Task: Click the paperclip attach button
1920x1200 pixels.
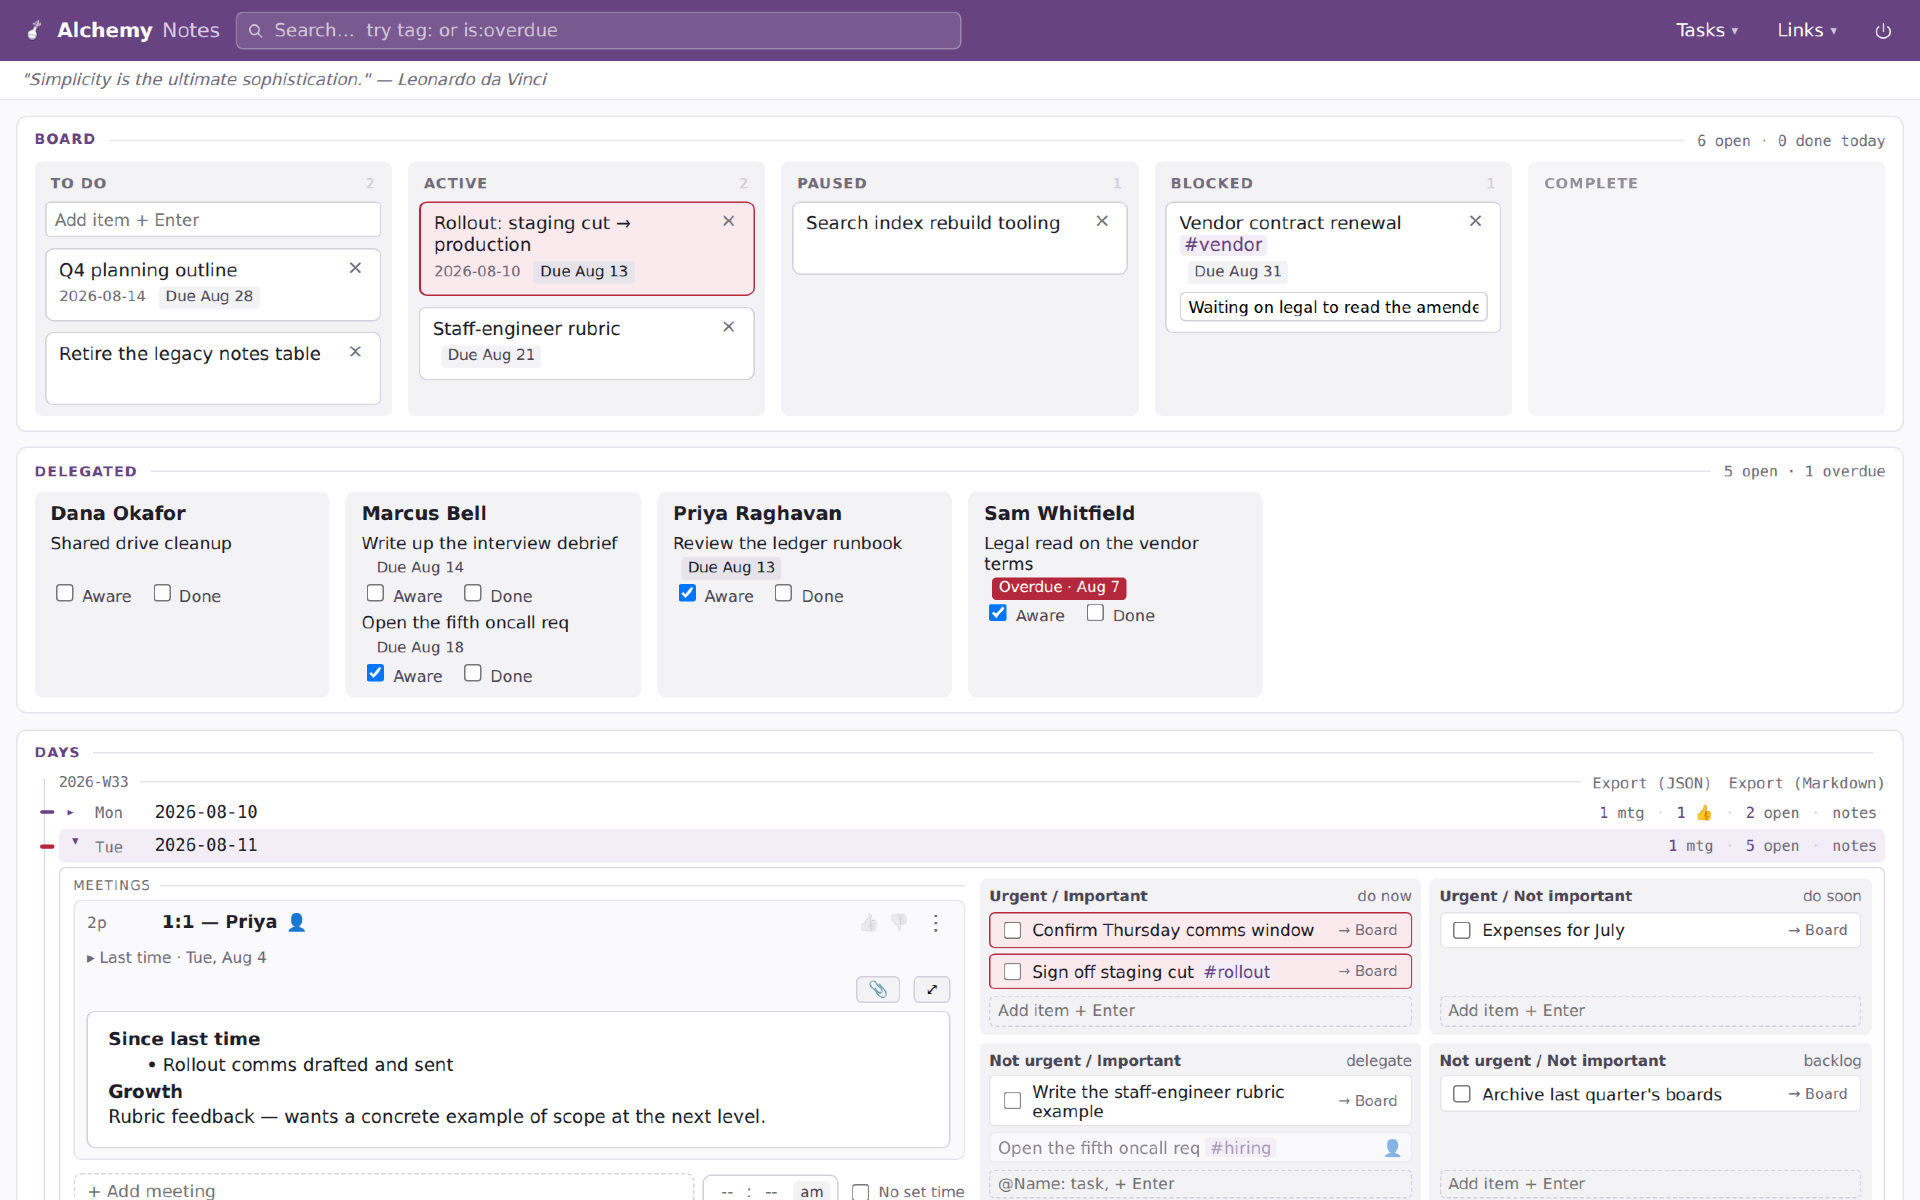Action: click(x=878, y=989)
